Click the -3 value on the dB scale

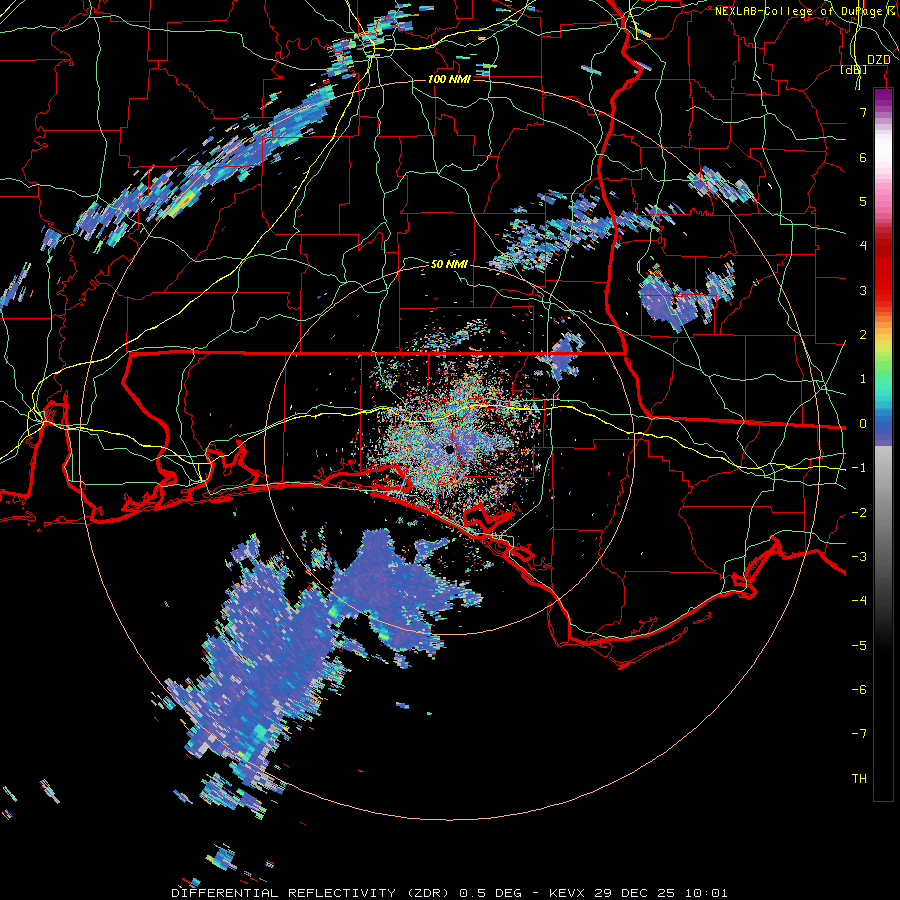pyautogui.click(x=859, y=557)
